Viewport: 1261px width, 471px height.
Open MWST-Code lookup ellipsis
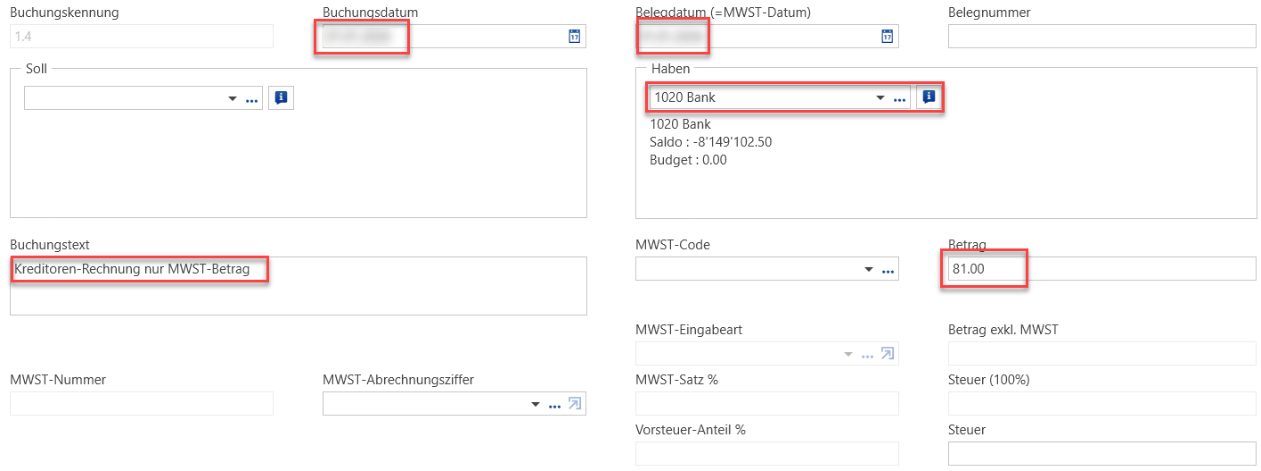(887, 270)
